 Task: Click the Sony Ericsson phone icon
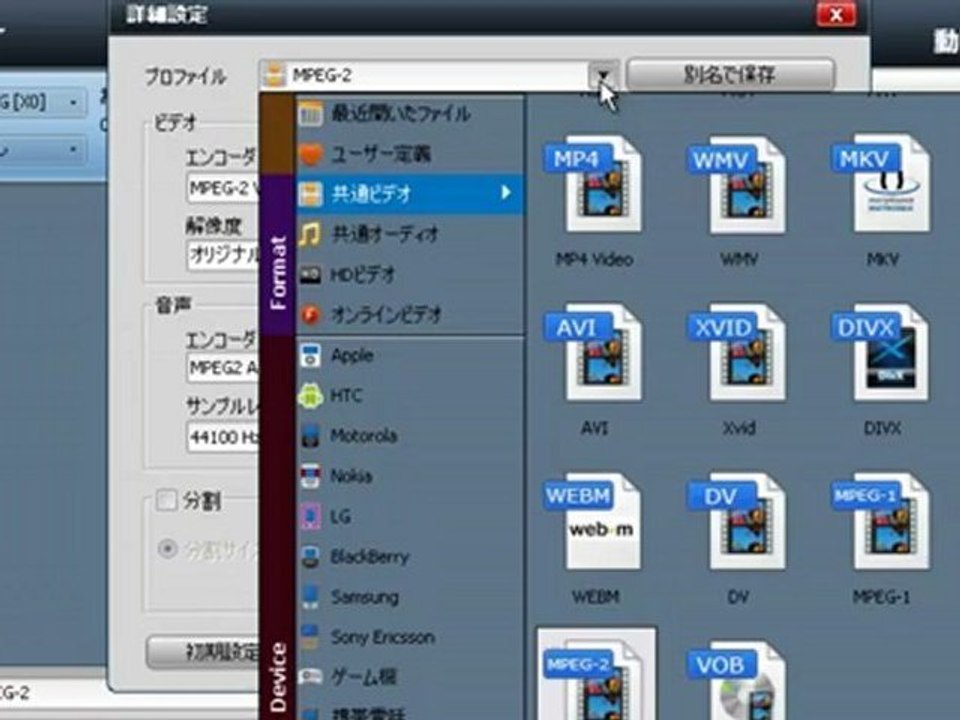[310, 637]
